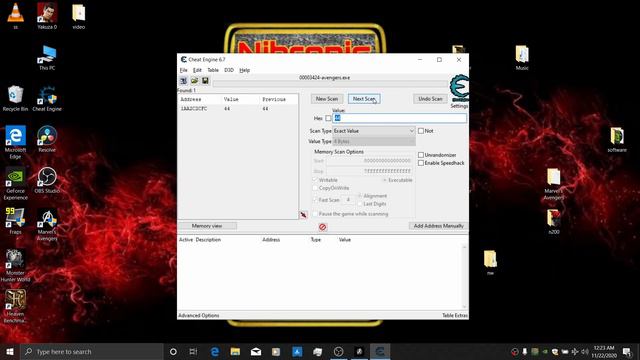Click the taskbar search box
Screen dimensions: 640x360
click(x=92, y=351)
